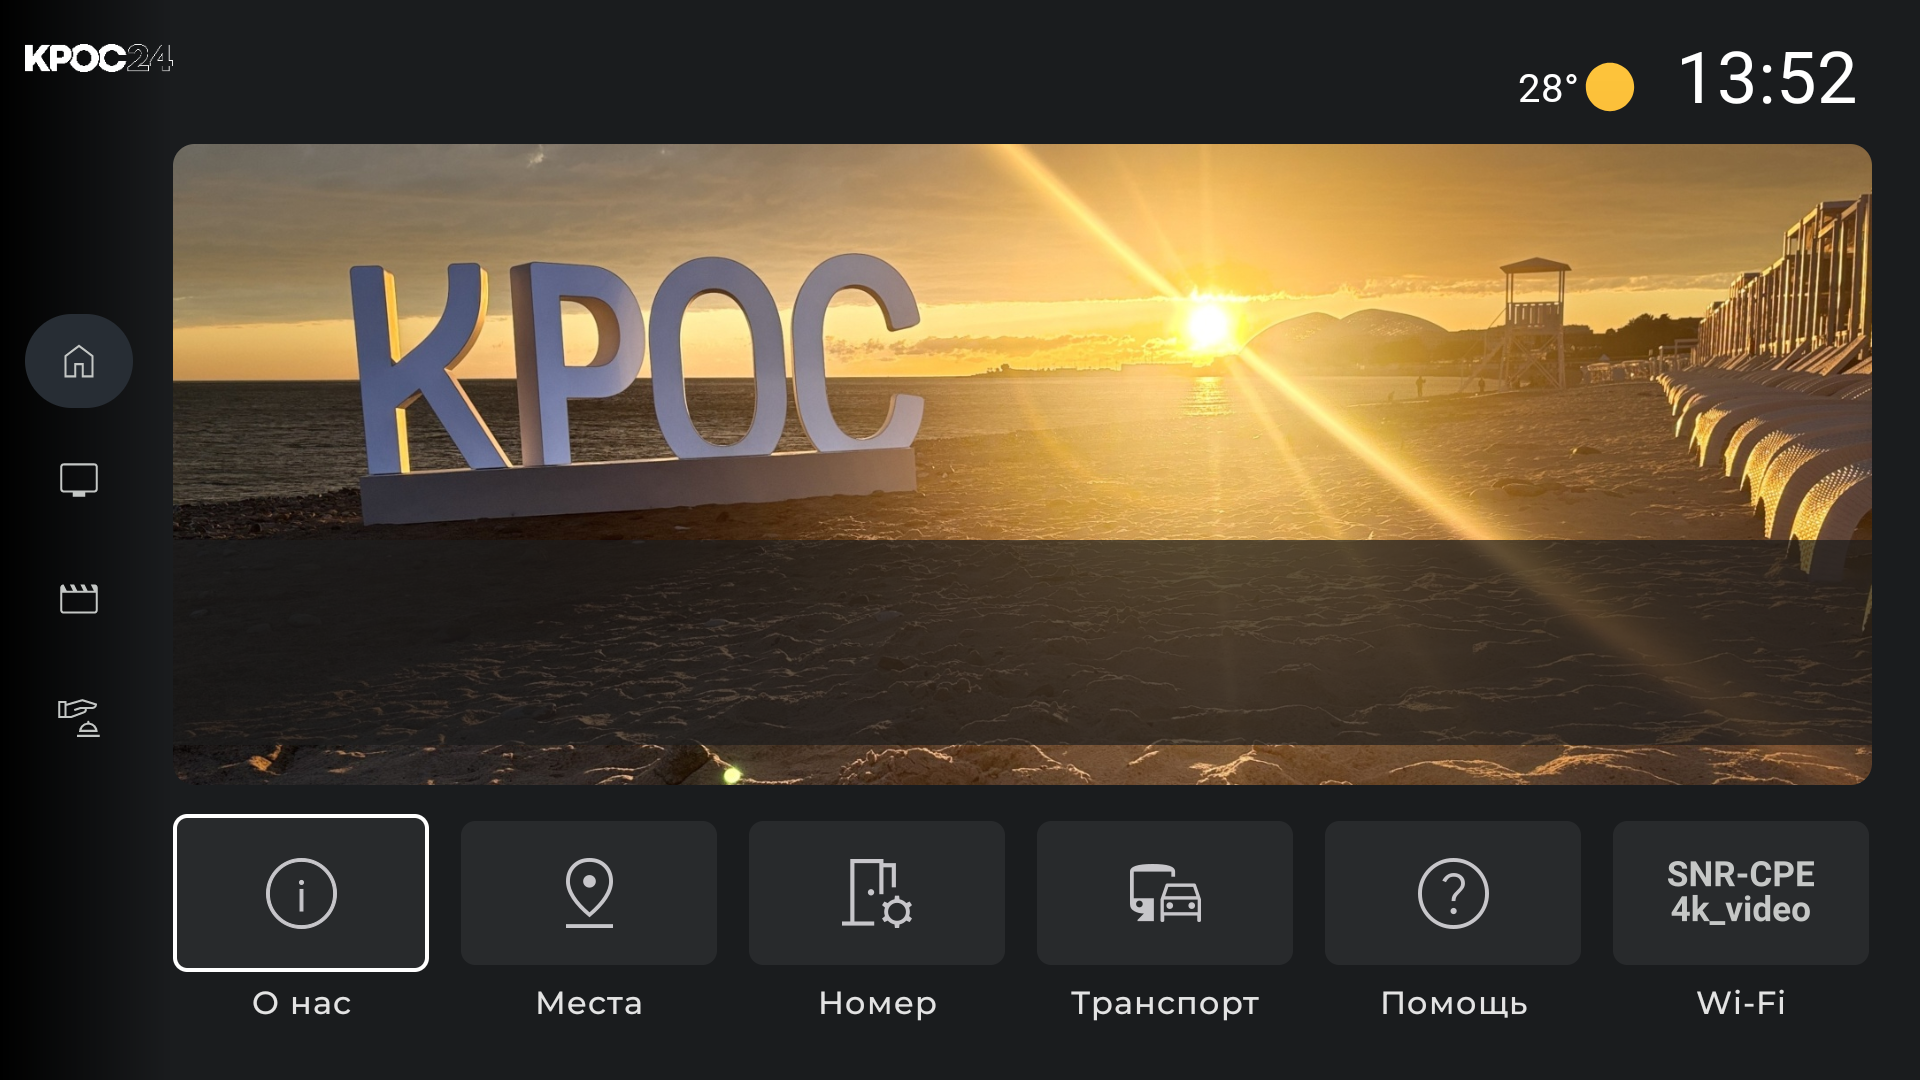Select the 'О нас' info tile
The image size is (1920, 1080).
point(301,893)
